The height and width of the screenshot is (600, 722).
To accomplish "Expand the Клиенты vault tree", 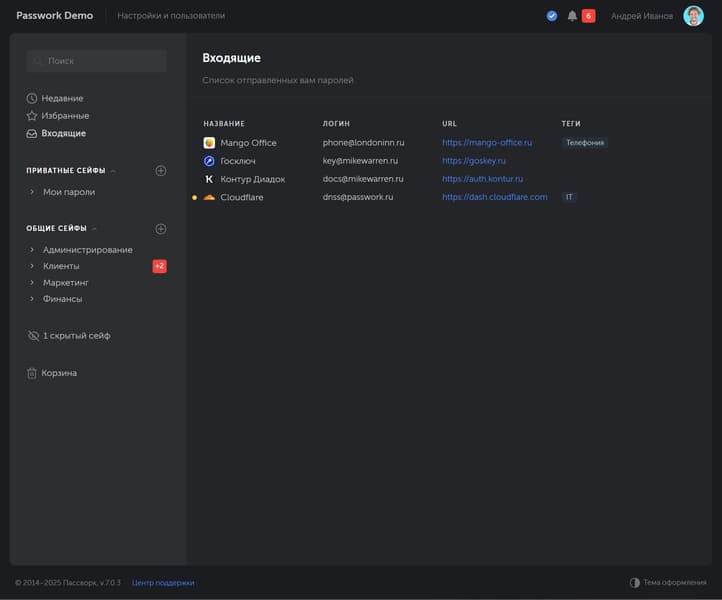I will coord(32,266).
